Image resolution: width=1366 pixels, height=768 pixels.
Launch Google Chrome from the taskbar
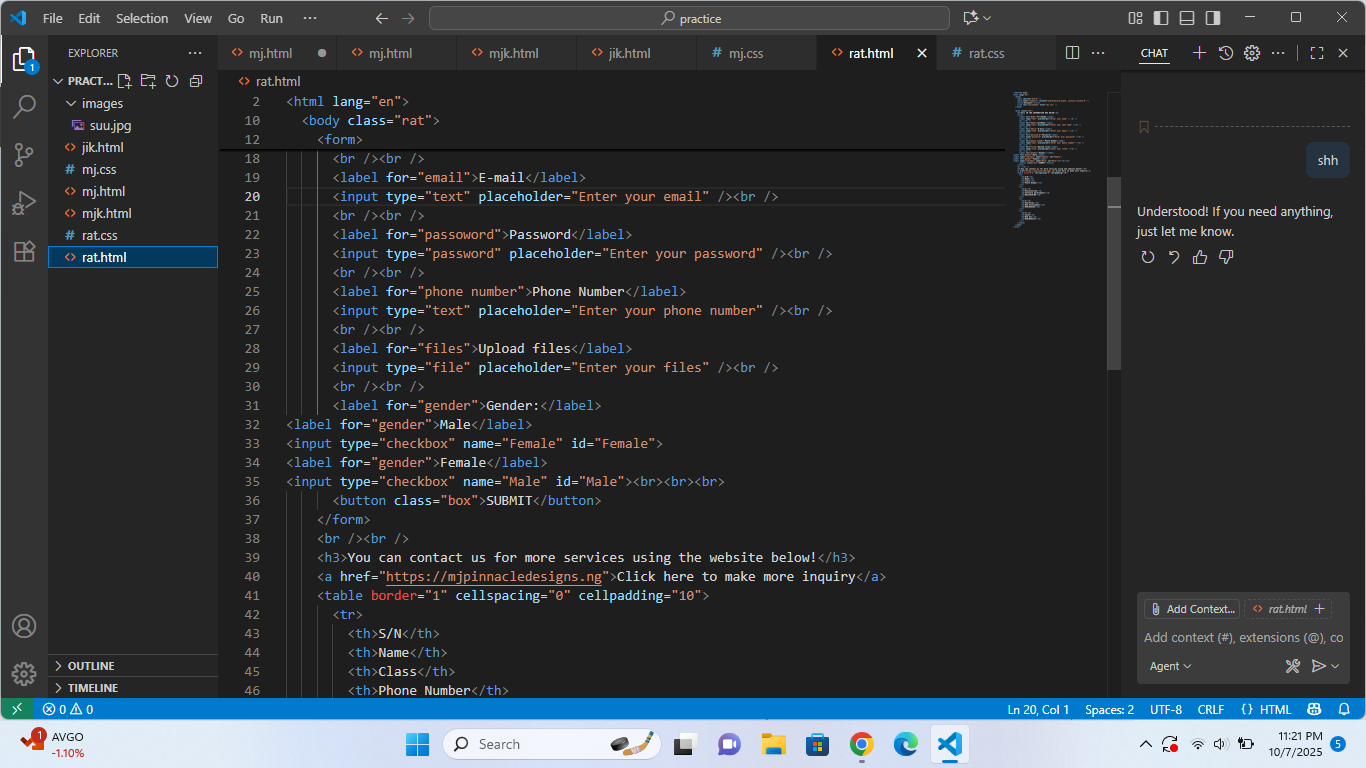(x=860, y=744)
